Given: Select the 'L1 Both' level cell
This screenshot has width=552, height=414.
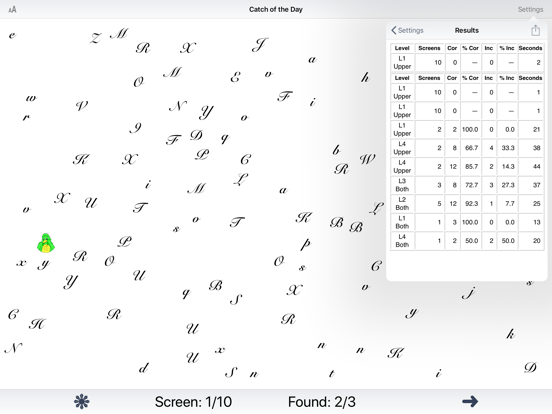Looking at the screenshot, I should (x=402, y=222).
